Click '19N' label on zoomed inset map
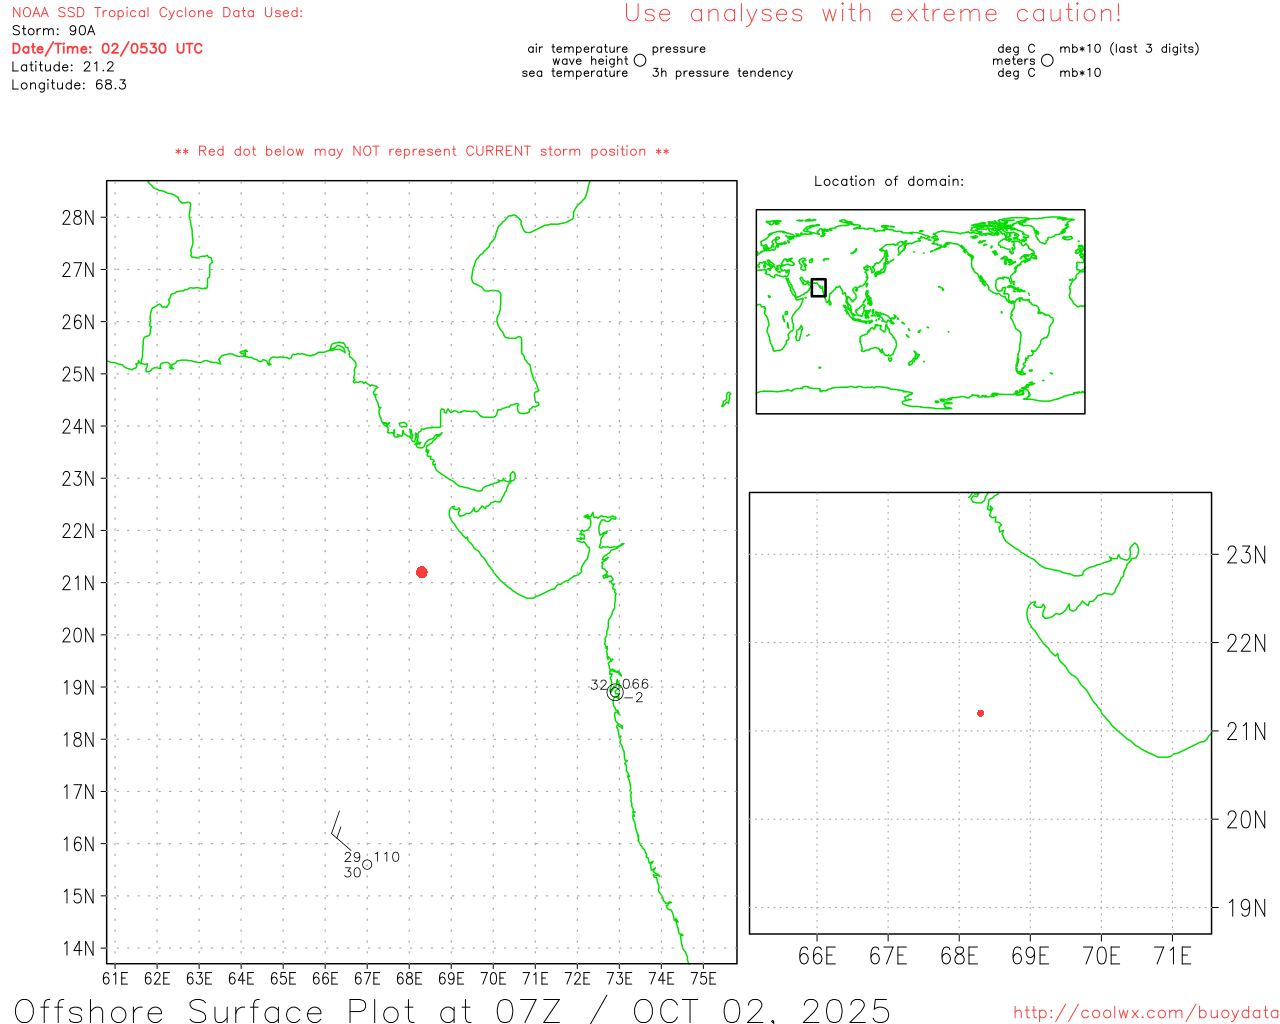This screenshot has width=1280, height=1024. [1246, 909]
